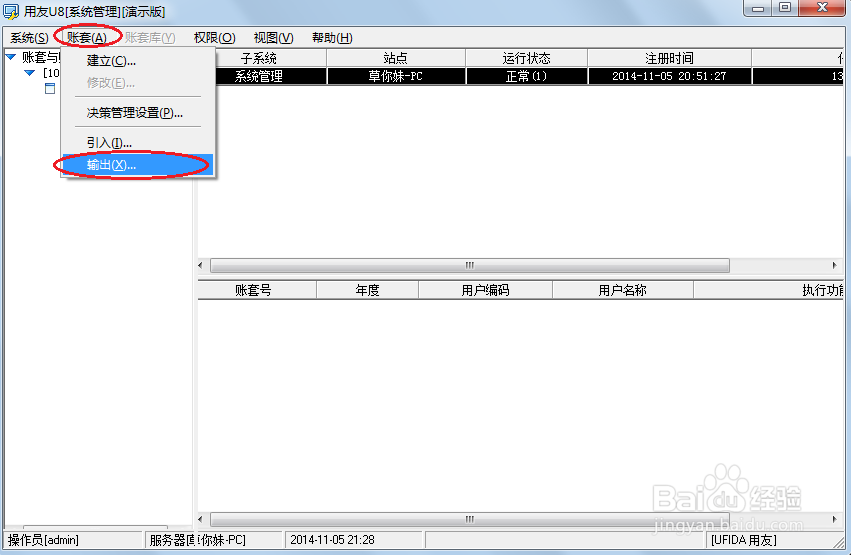Click the 草你妹-PC station cell
Viewport: 851px width, 555px height.
[396, 76]
